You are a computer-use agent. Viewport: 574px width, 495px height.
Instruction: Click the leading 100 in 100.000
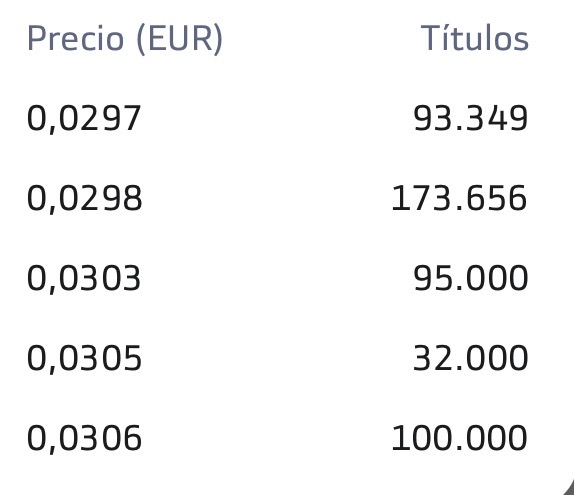pos(421,438)
